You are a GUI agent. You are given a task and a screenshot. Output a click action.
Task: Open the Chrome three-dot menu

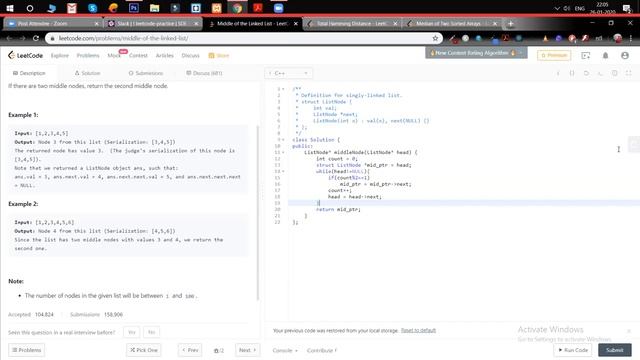[x=631, y=38]
